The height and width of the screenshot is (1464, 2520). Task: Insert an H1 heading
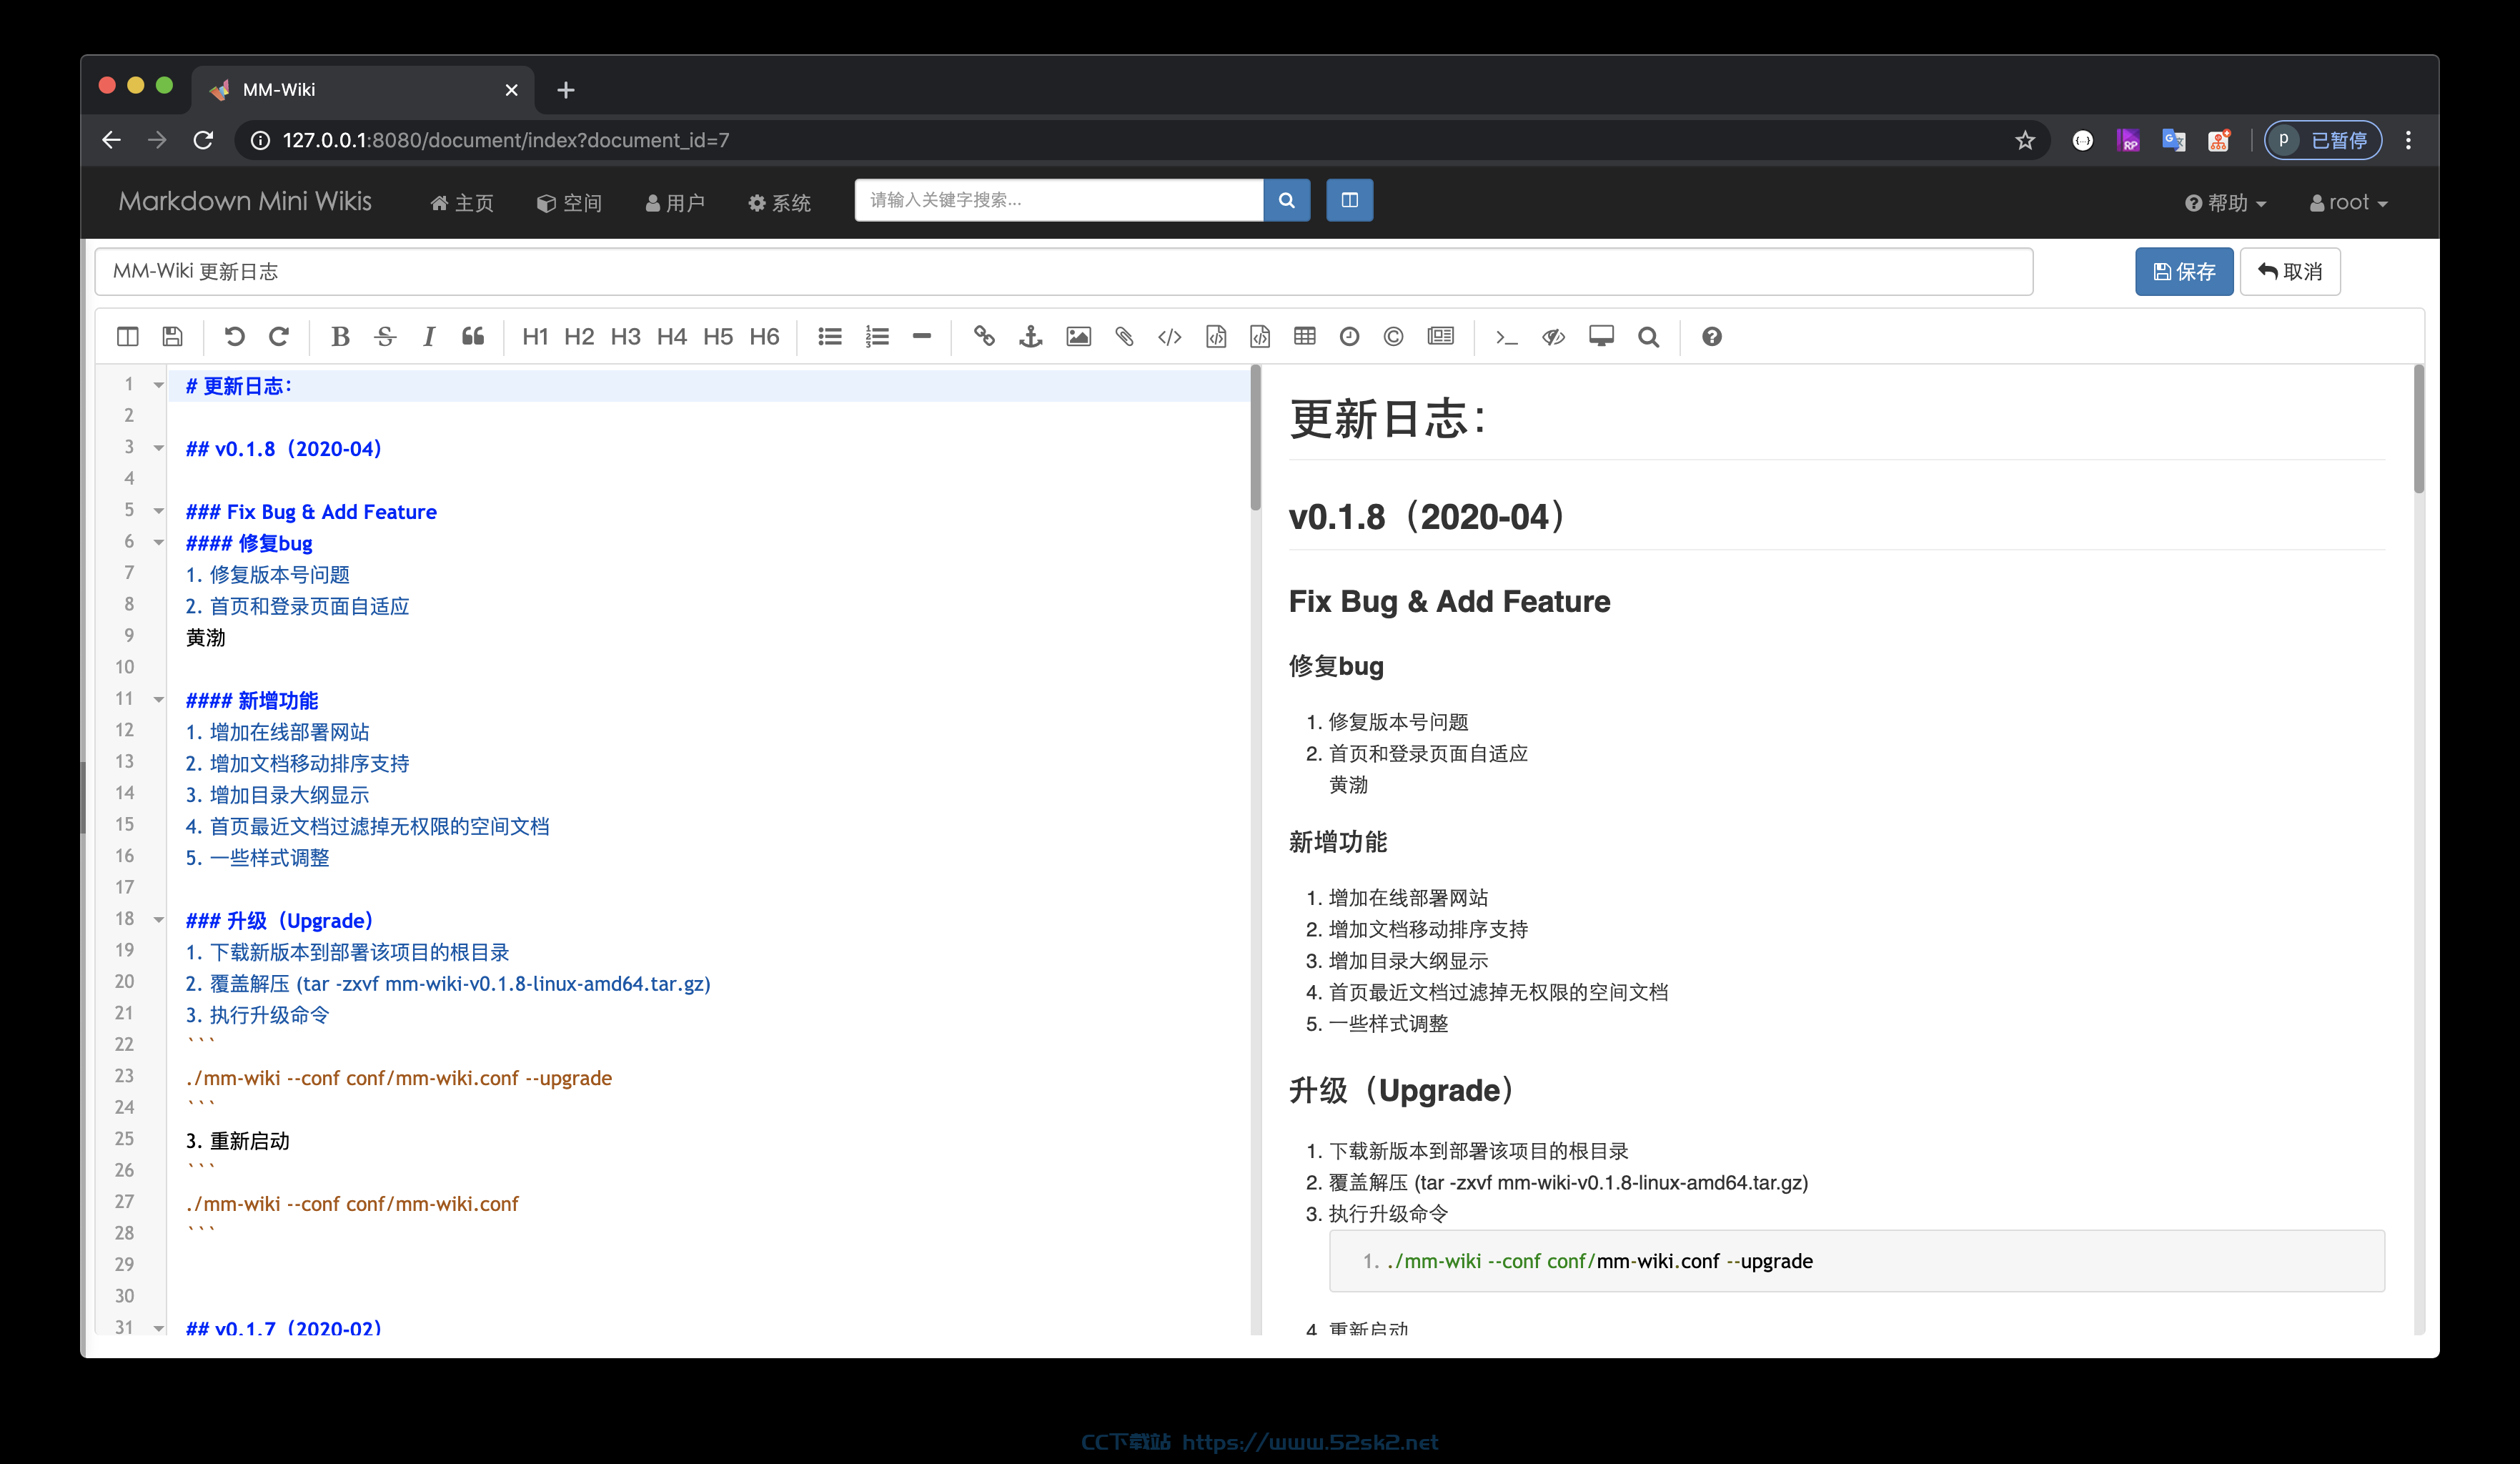[x=535, y=337]
